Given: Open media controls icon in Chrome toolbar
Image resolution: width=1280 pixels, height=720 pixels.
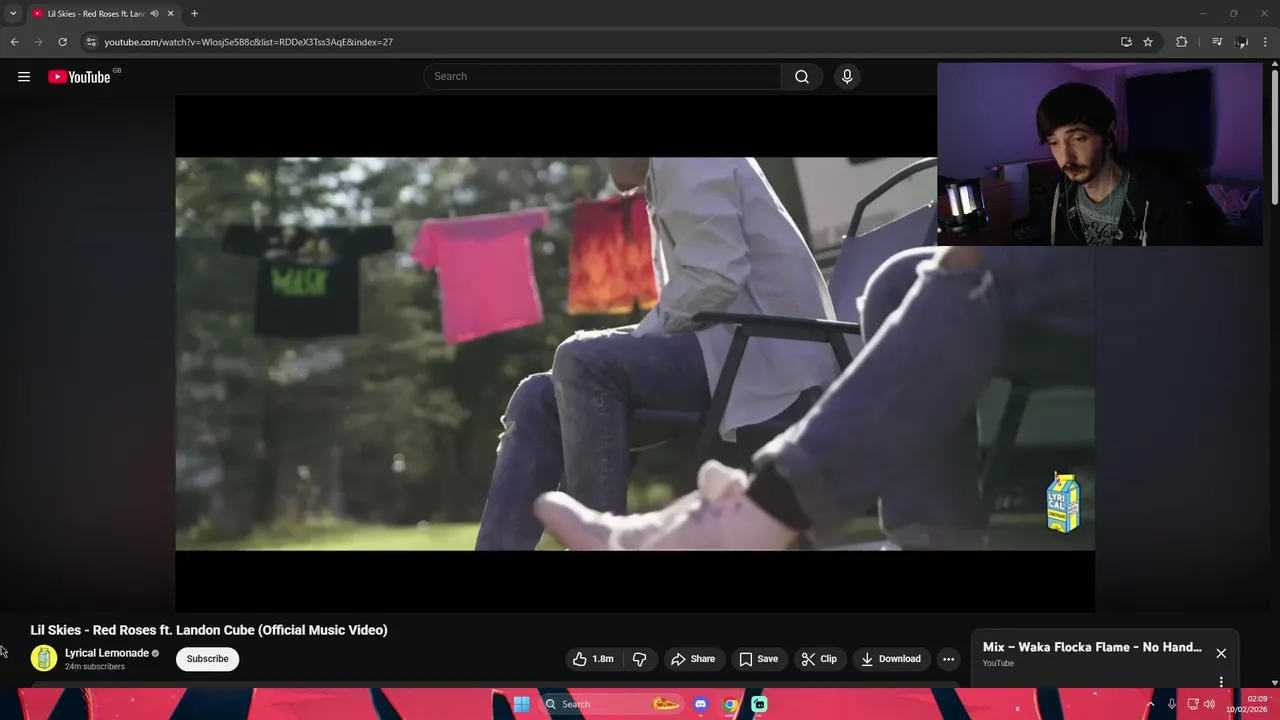Looking at the screenshot, I should (x=1216, y=42).
